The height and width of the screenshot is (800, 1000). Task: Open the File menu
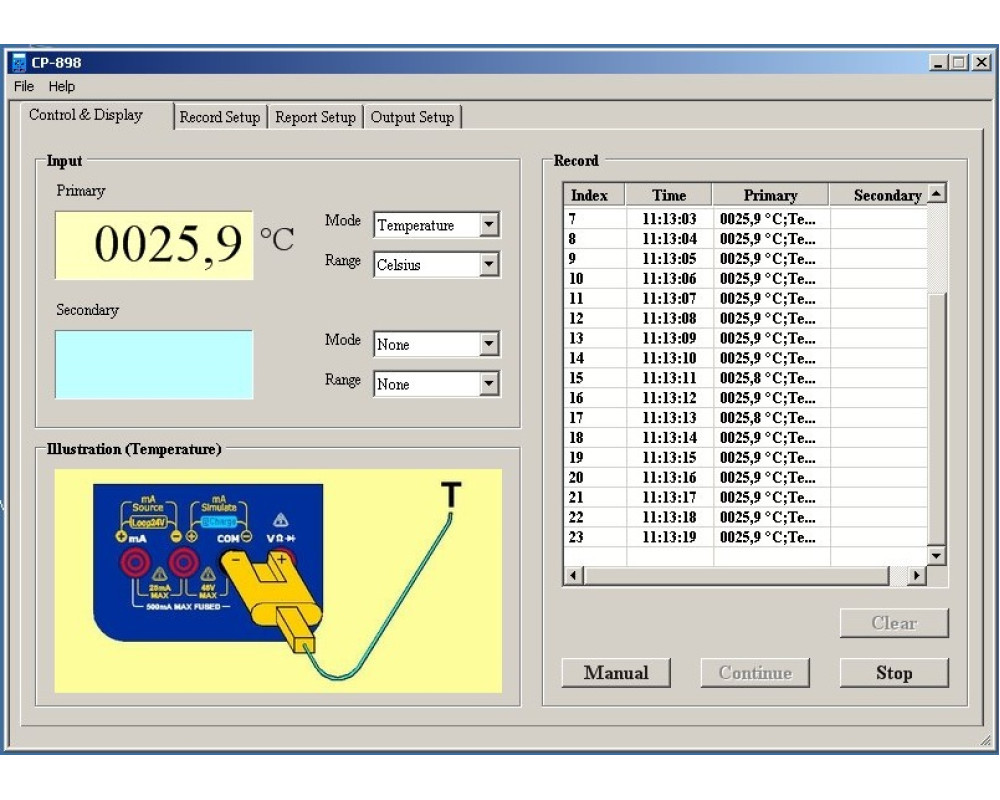click(24, 87)
